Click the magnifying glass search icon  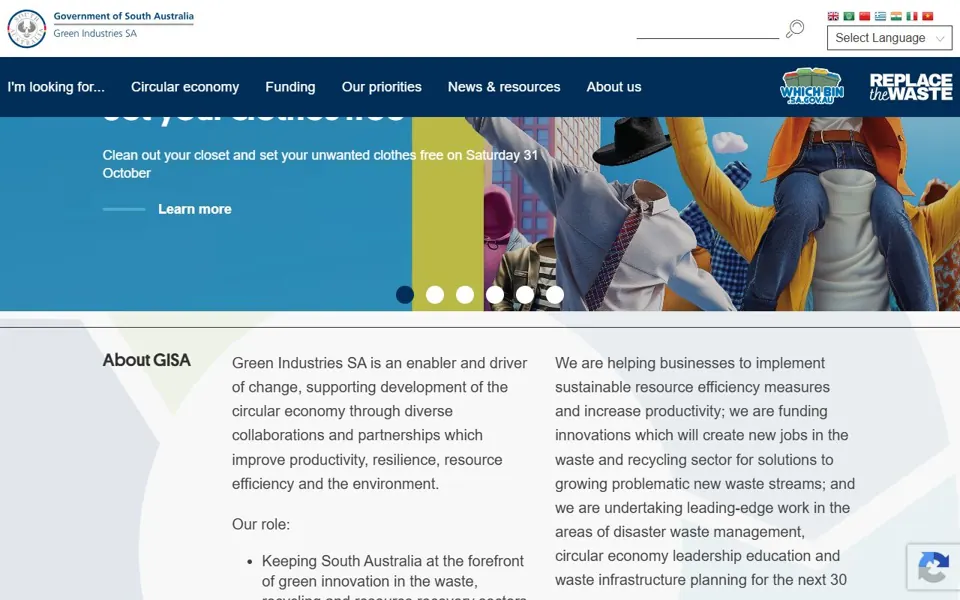[795, 28]
